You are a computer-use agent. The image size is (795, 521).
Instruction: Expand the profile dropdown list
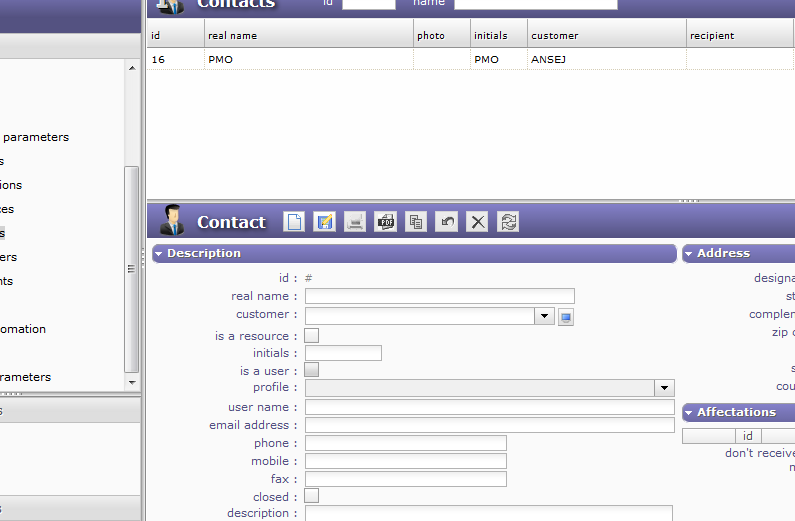(x=664, y=388)
